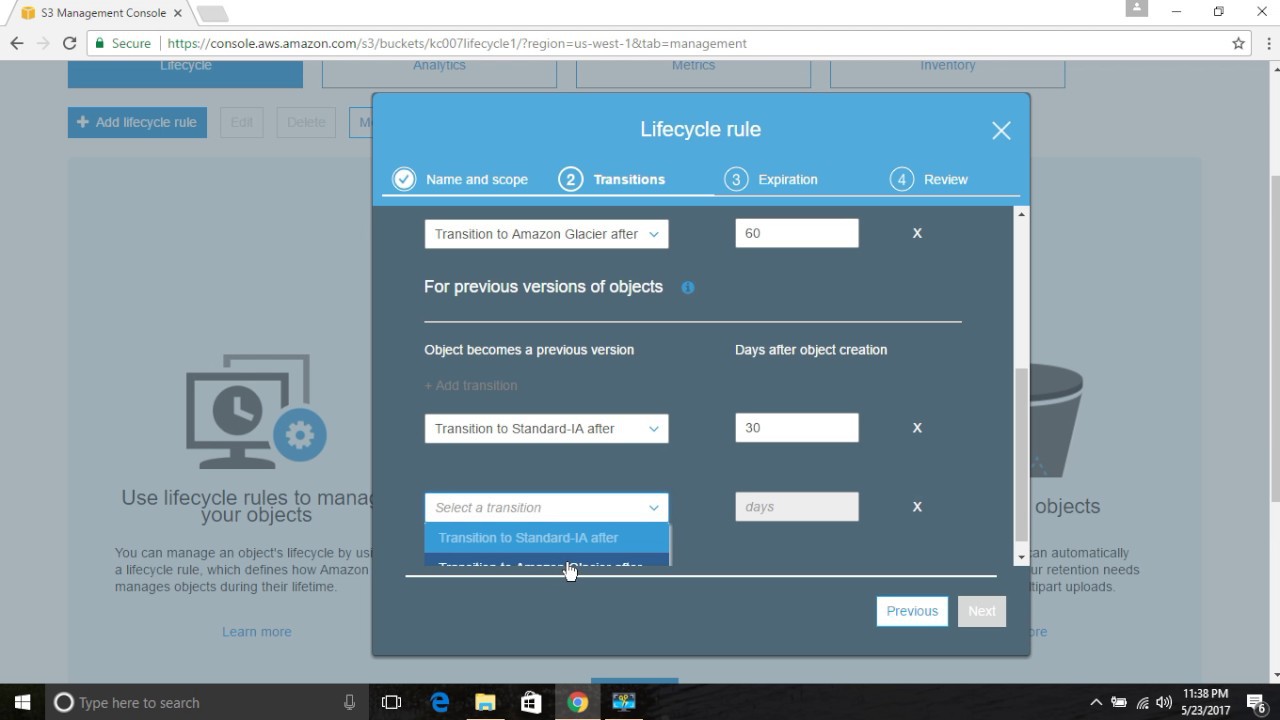Click the 60 days input field

[x=796, y=234]
